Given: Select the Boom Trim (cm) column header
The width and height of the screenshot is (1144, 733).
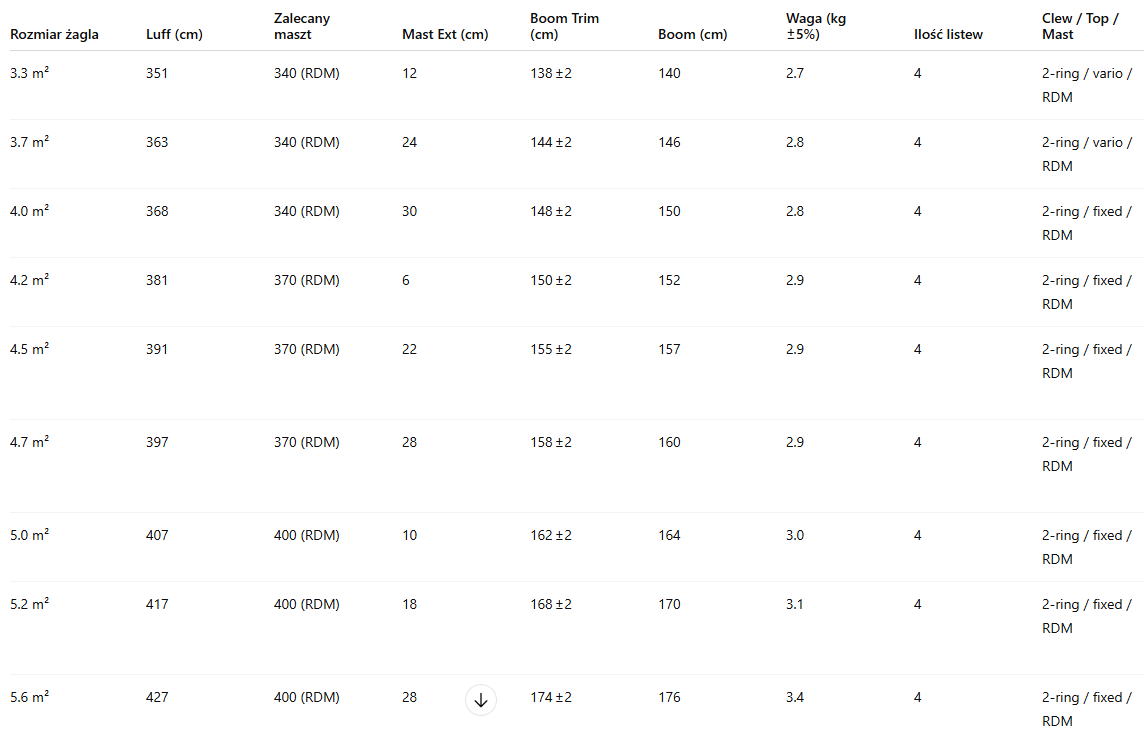Looking at the screenshot, I should coord(564,27).
